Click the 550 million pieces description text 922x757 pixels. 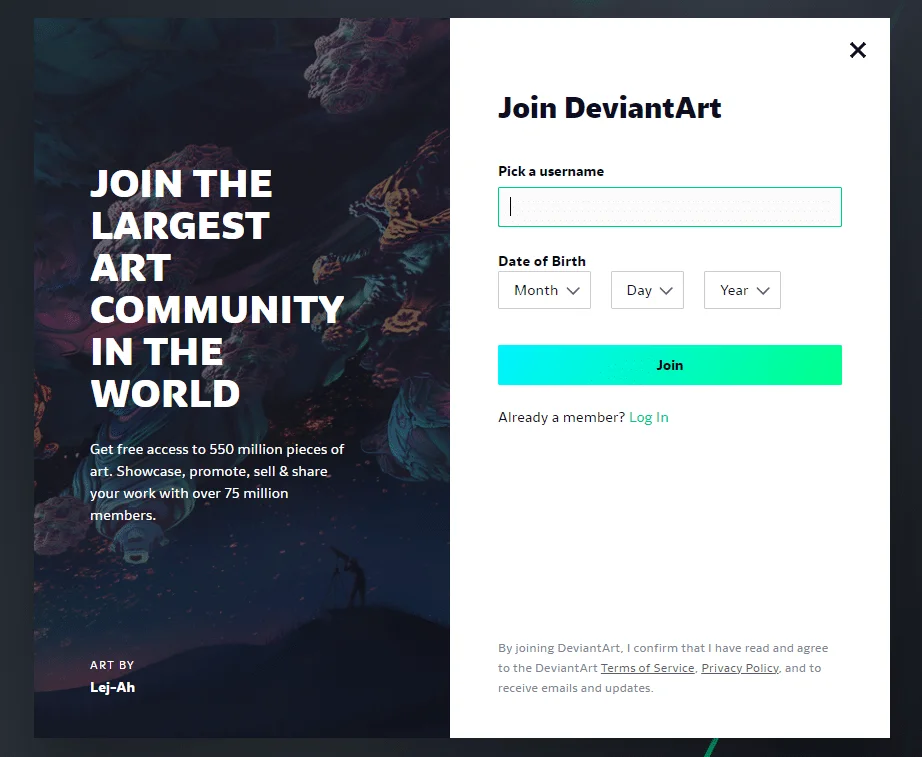click(x=217, y=482)
